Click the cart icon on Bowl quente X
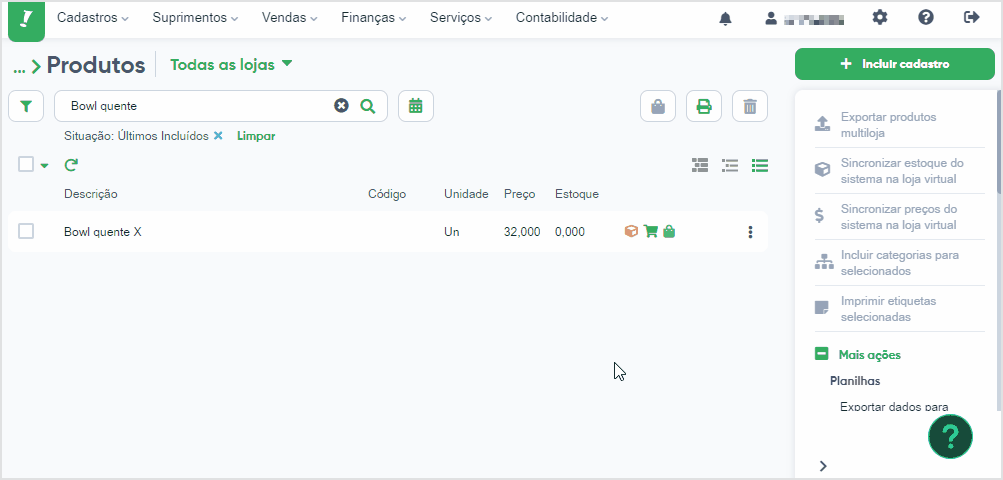The width and height of the screenshot is (1003, 480). coord(651,232)
